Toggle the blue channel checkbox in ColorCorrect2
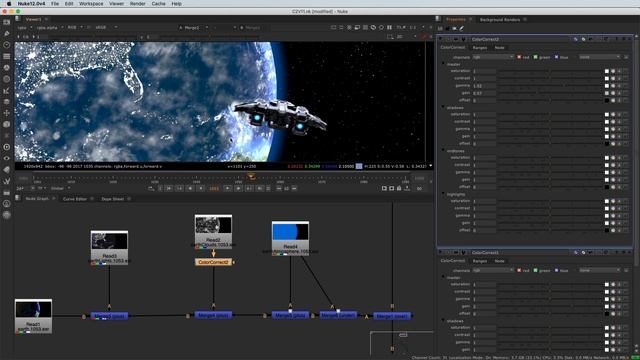 click(x=556, y=57)
